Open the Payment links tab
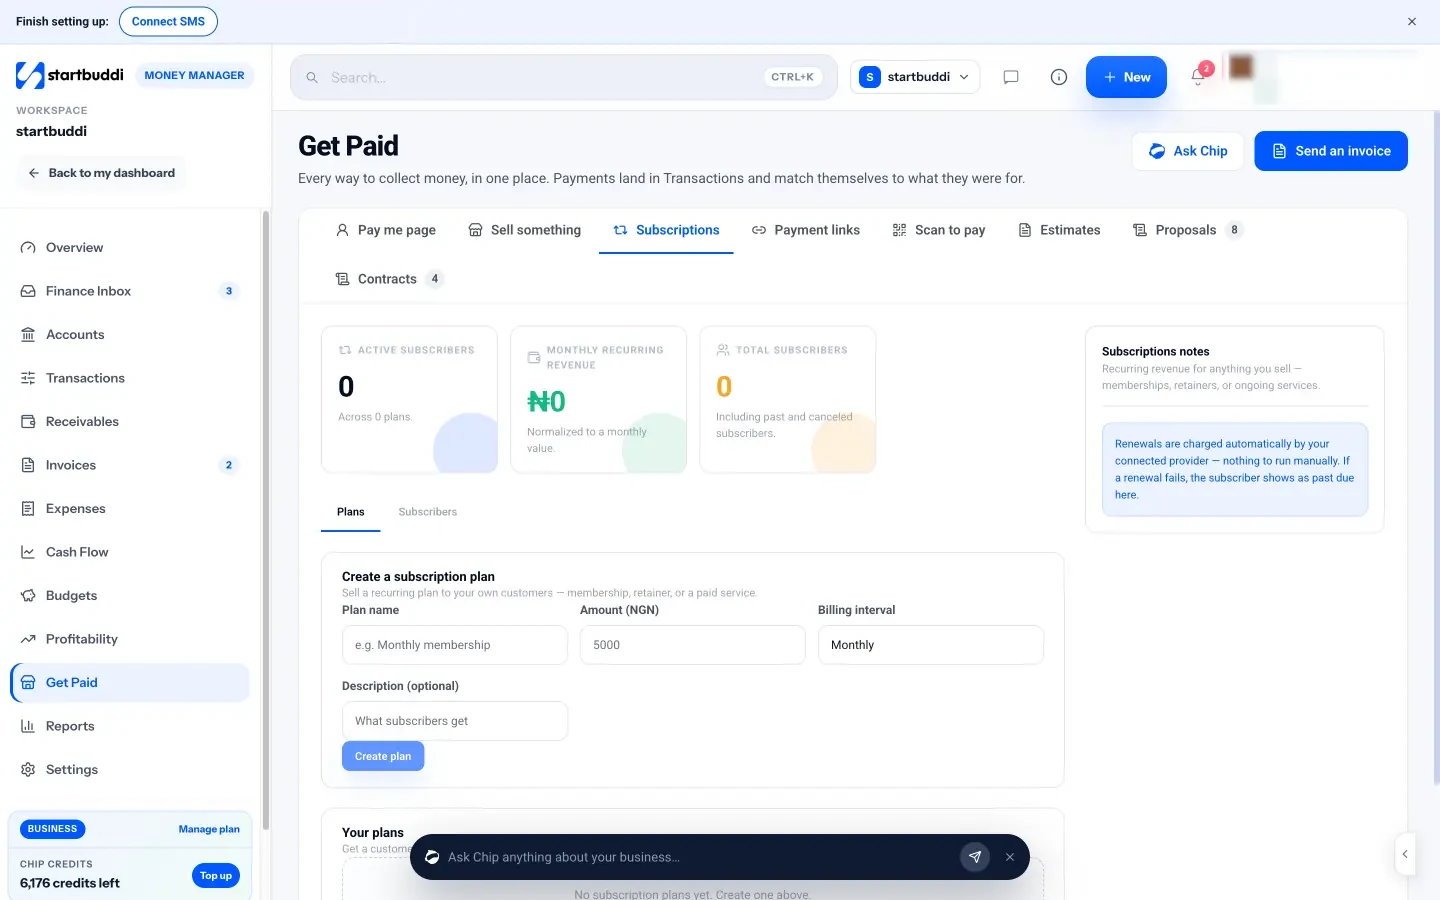Image resolution: width=1440 pixels, height=900 pixels. (806, 230)
